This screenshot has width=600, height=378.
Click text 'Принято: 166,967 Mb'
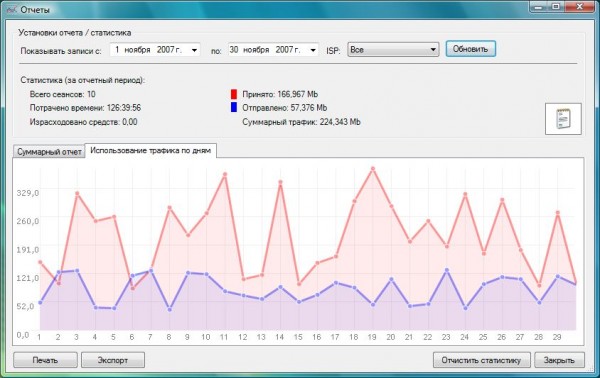280,94
